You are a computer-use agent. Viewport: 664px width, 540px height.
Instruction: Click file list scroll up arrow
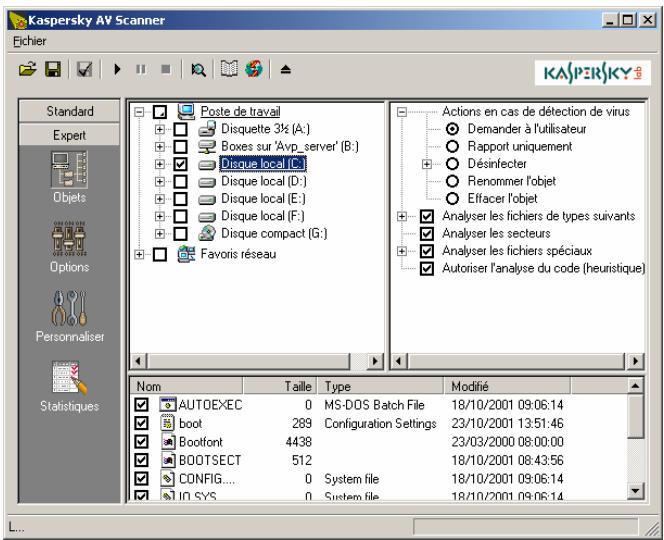pyautogui.click(x=635, y=385)
